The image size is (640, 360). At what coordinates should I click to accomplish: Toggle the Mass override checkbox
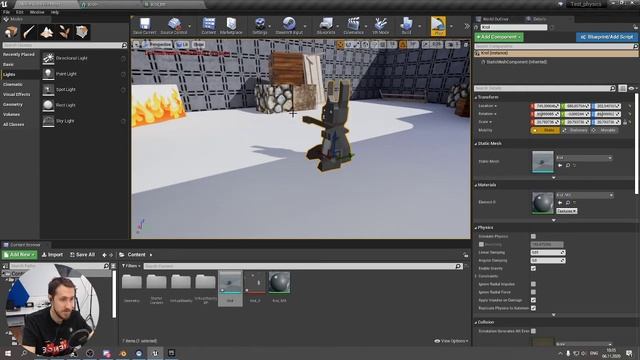(482, 244)
